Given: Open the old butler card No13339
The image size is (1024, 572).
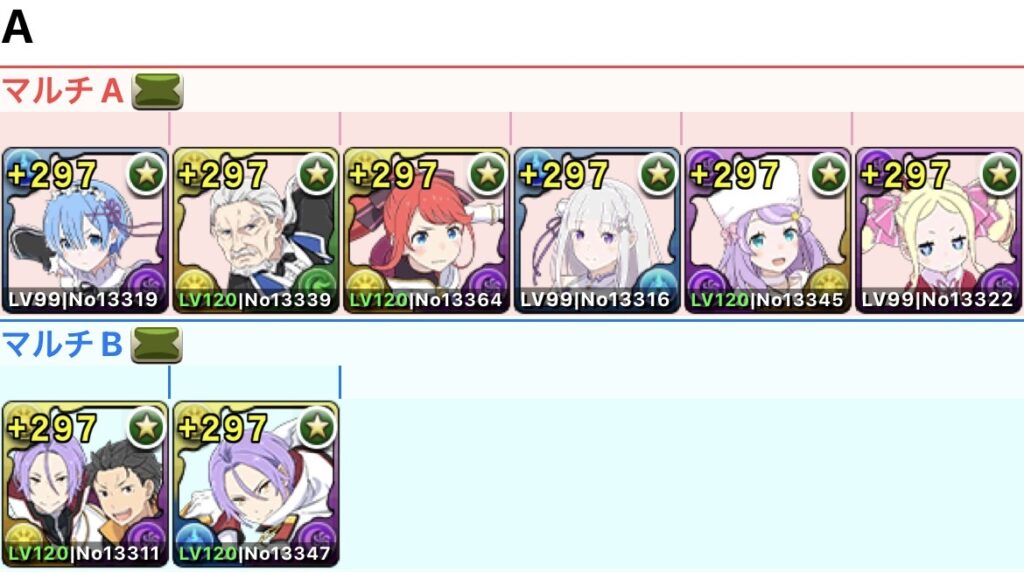Looking at the screenshot, I should [x=256, y=230].
